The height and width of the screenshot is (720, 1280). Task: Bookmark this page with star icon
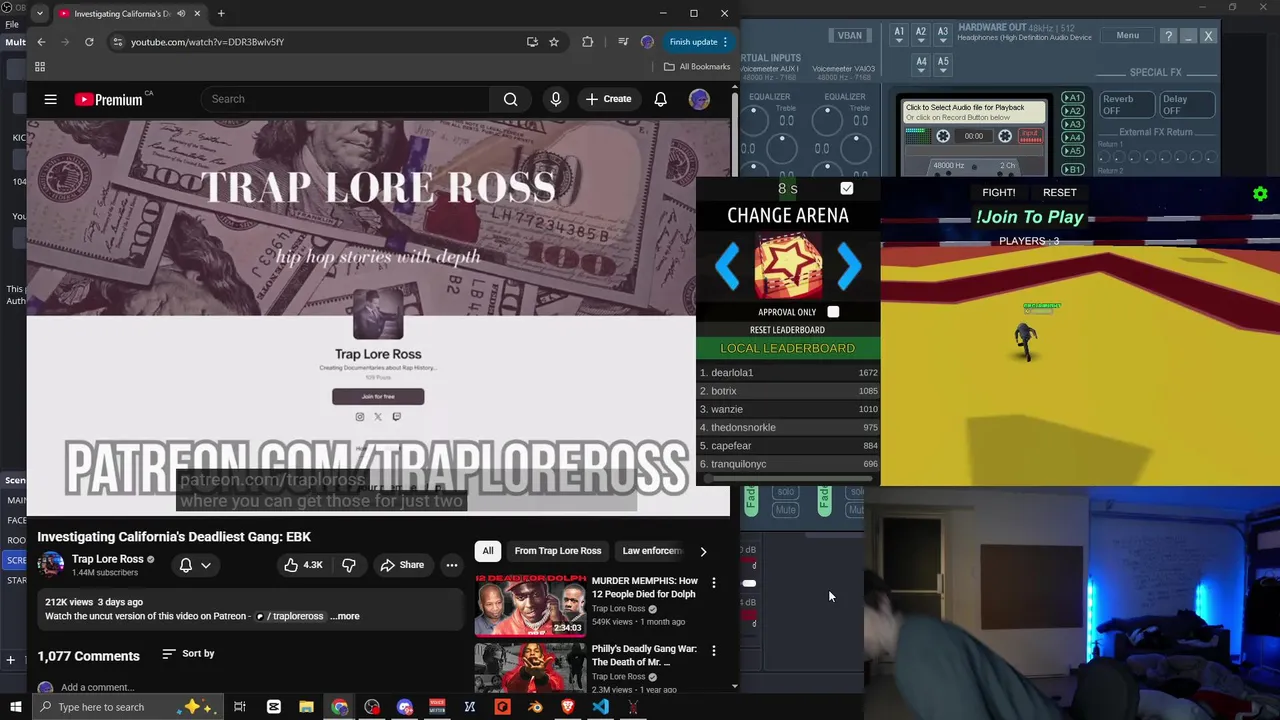pos(554,42)
